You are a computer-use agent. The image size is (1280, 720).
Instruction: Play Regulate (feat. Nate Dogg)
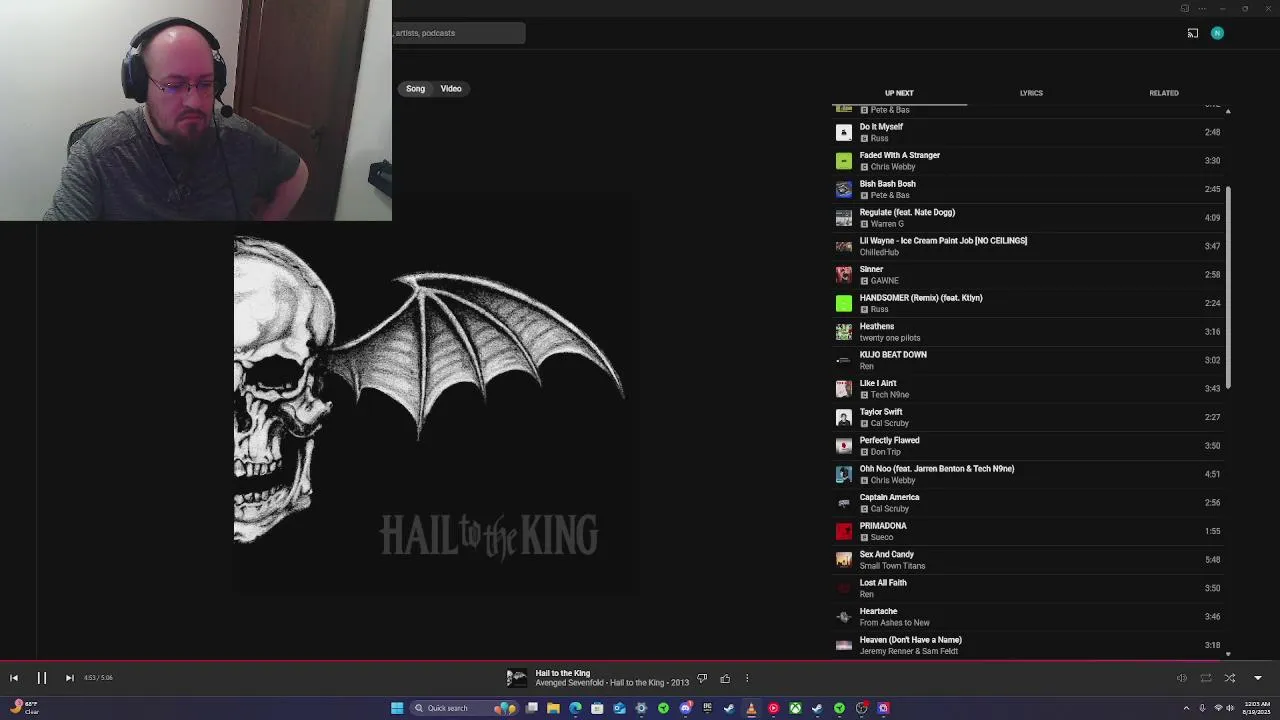(x=1027, y=218)
